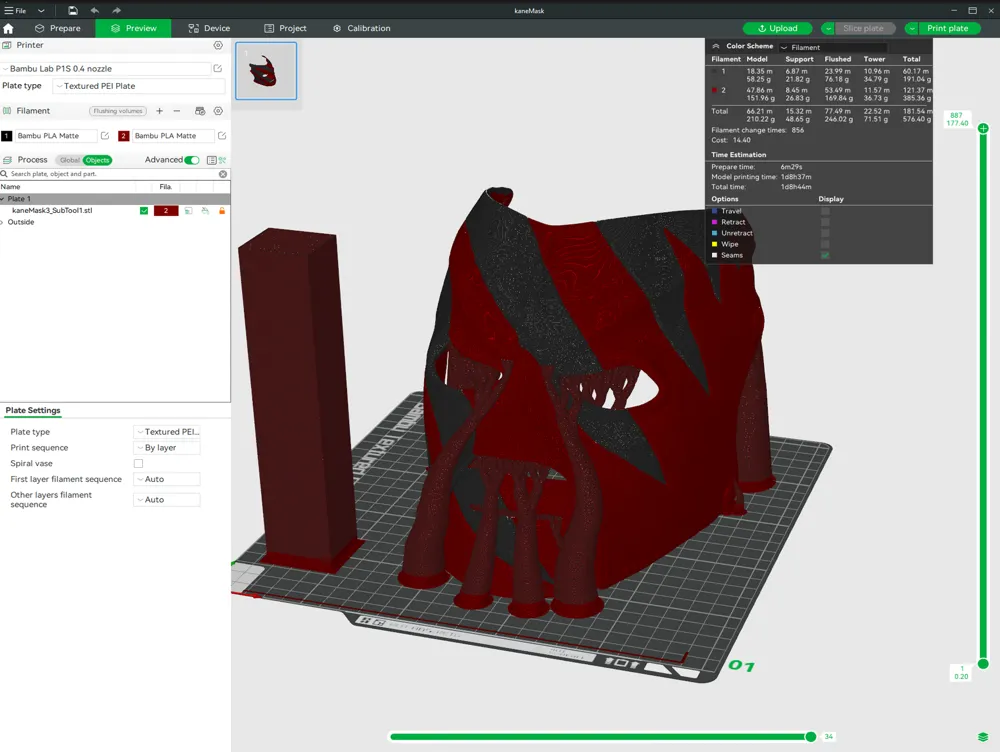Image resolution: width=1000 pixels, height=752 pixels.
Task: Collapse the Color Scheme panel arrow icon
Action: [716, 46]
